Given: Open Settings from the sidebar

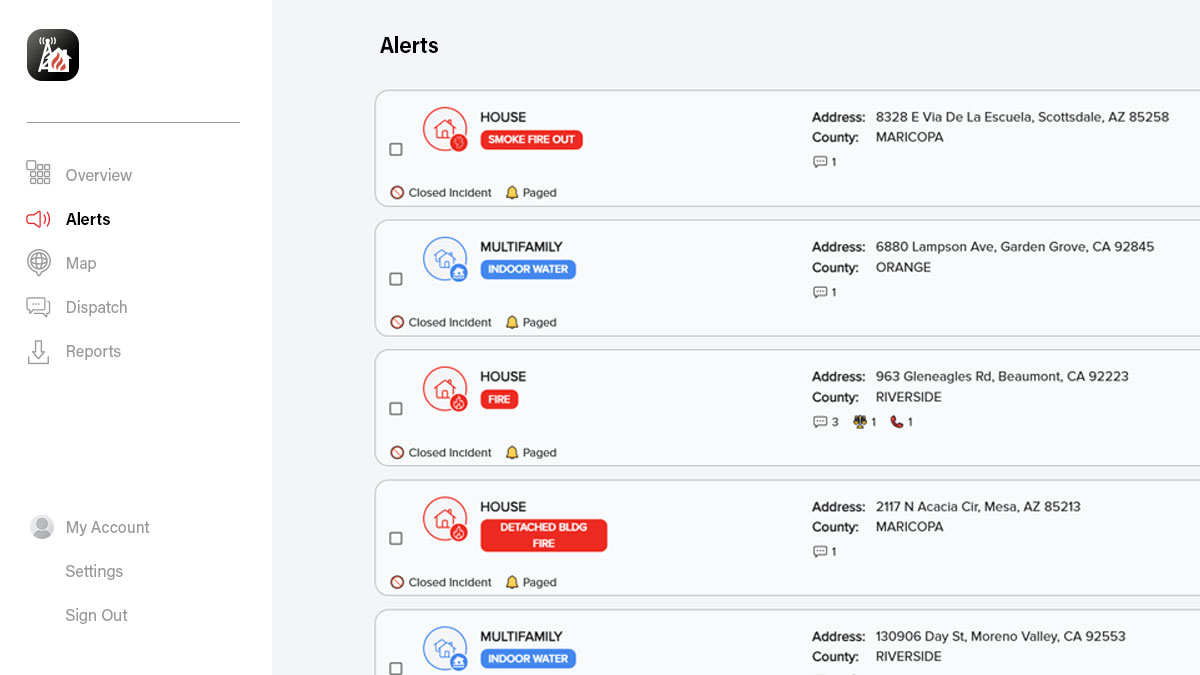Looking at the screenshot, I should coord(94,571).
